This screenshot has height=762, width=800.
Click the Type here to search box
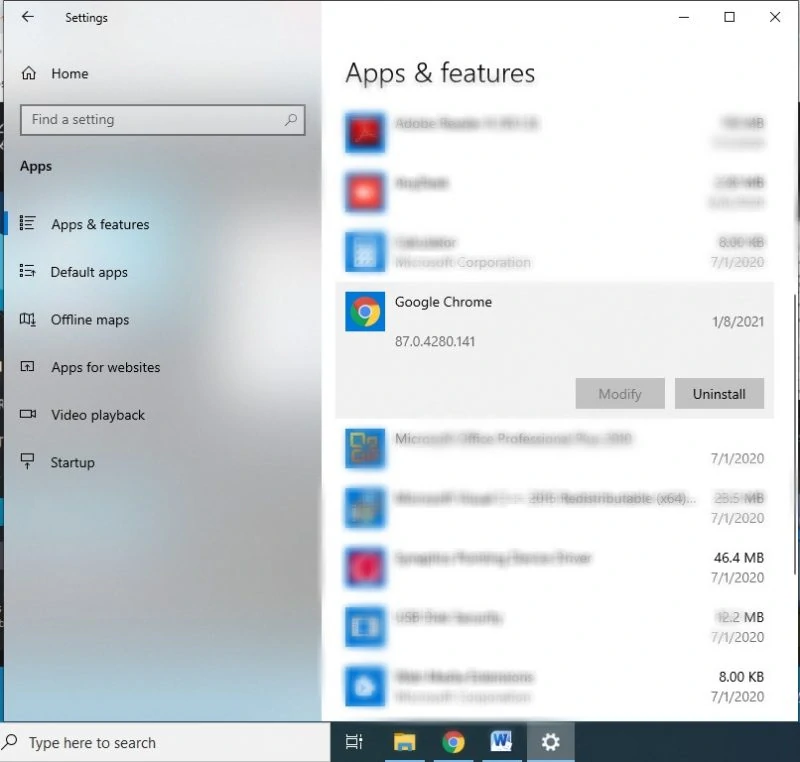point(165,743)
